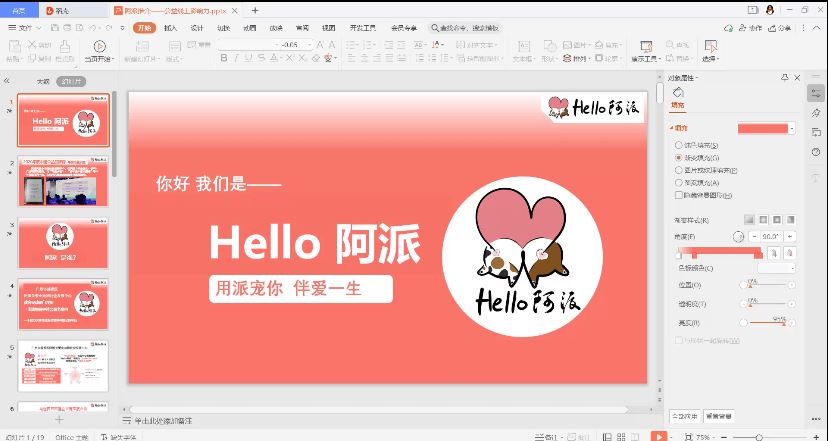Click the Cut scissors icon

pos(32,44)
